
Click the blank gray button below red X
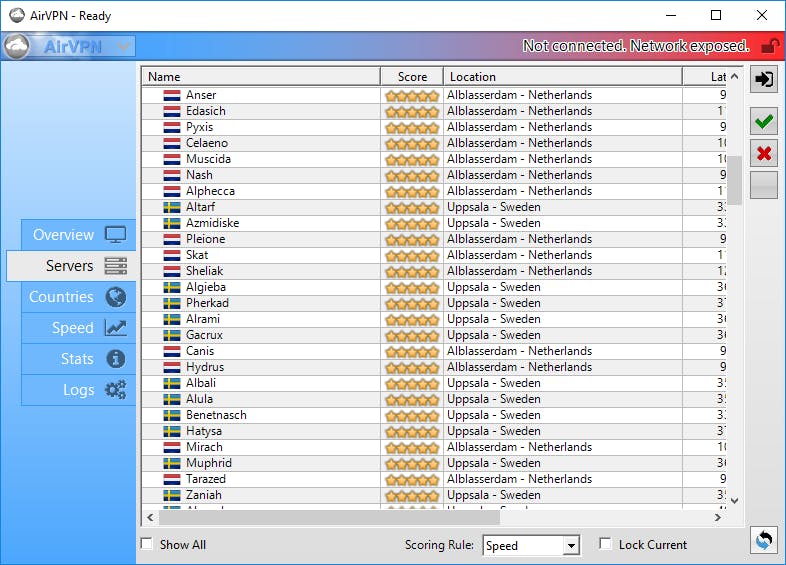point(763,185)
